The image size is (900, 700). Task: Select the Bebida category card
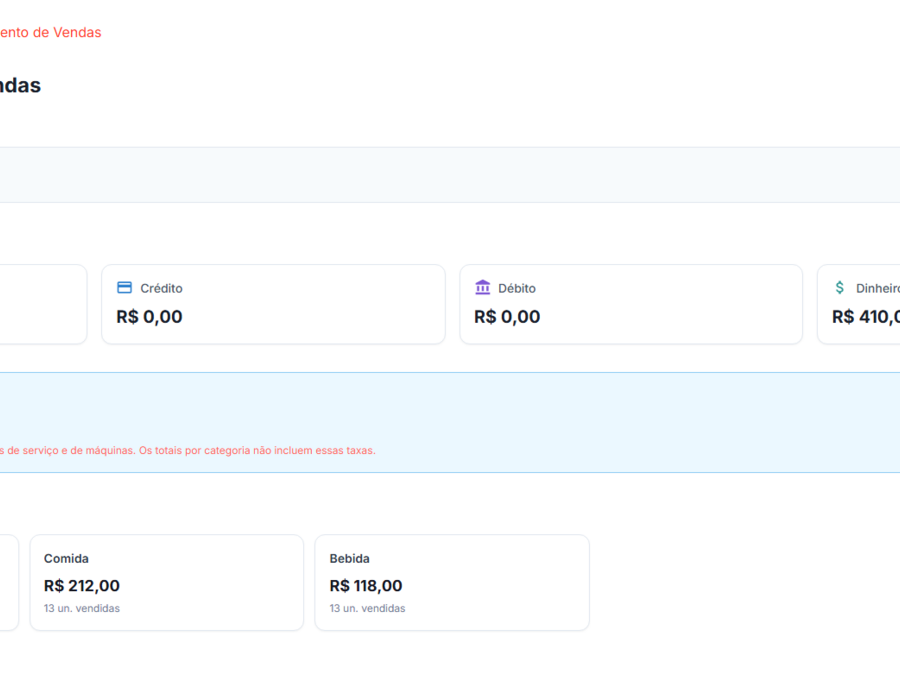(452, 582)
